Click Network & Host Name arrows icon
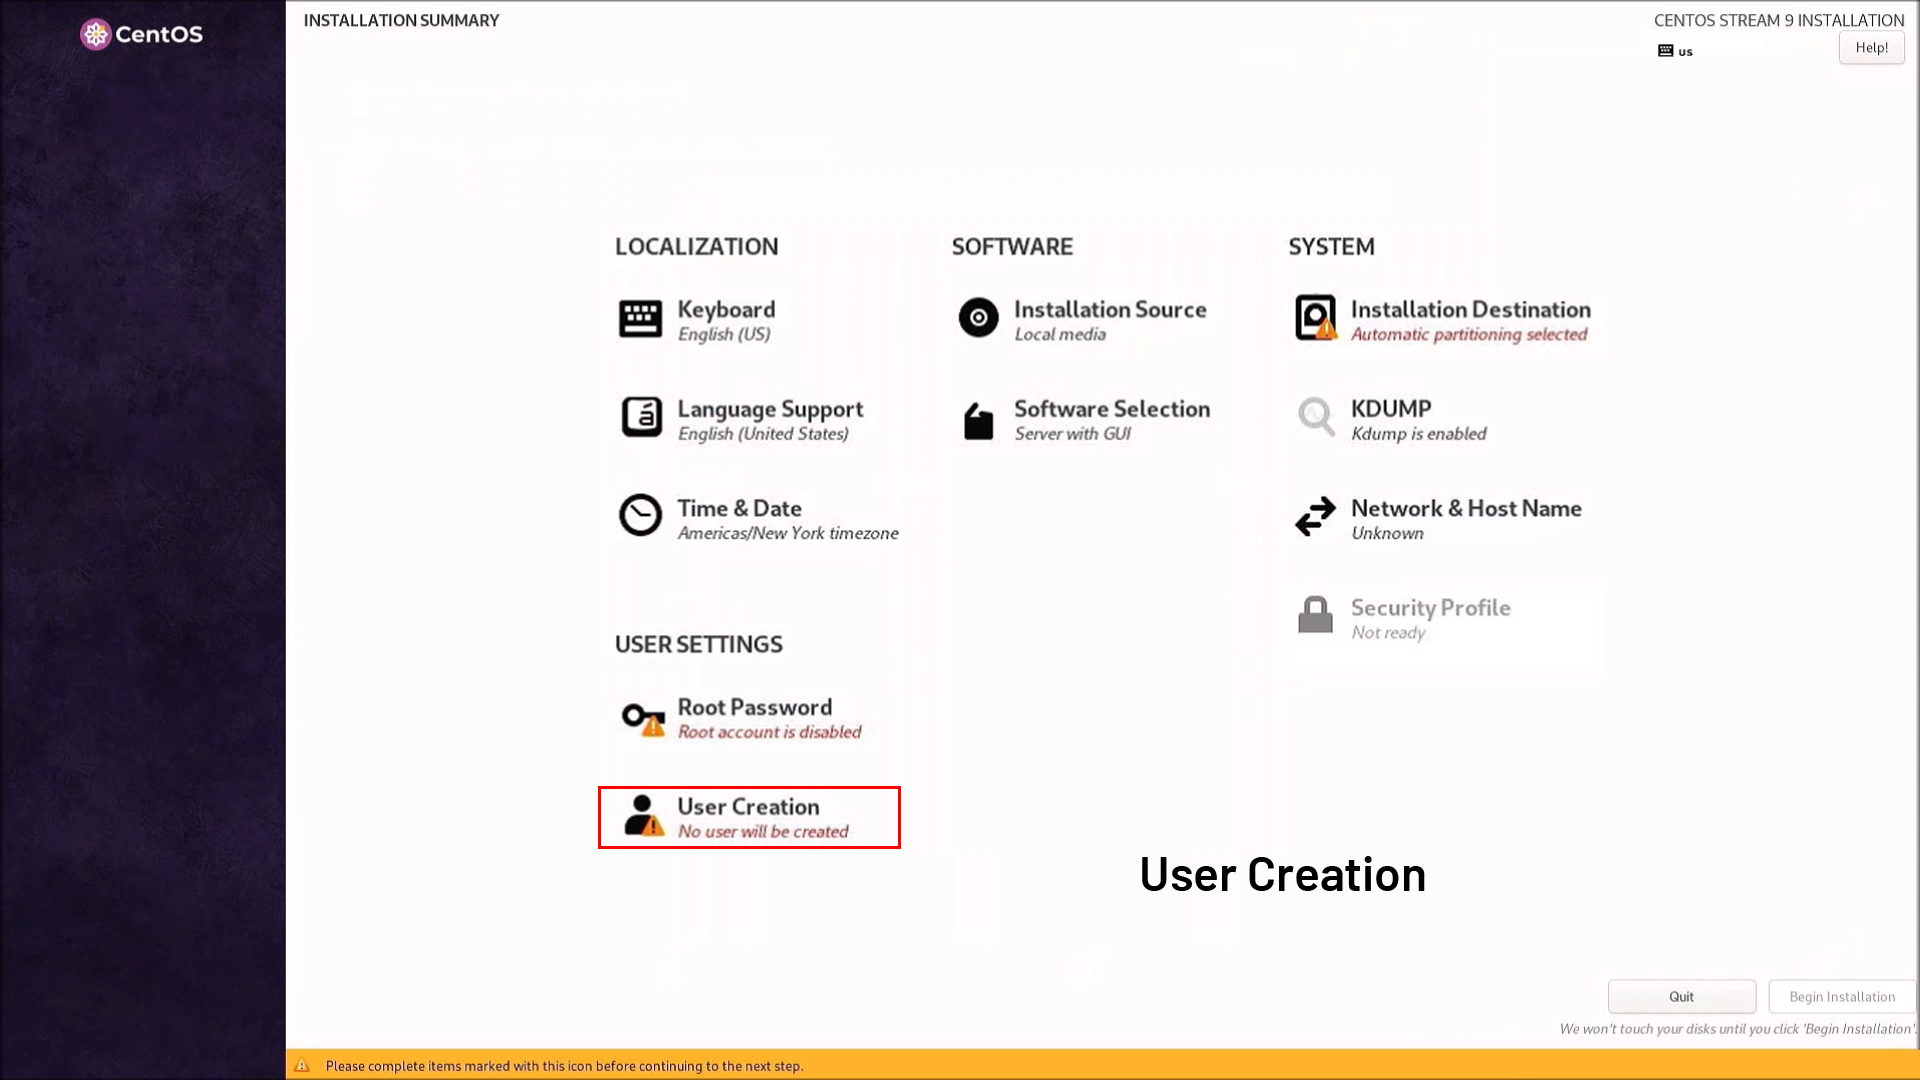Image resolution: width=1920 pixels, height=1080 pixels. (1315, 516)
